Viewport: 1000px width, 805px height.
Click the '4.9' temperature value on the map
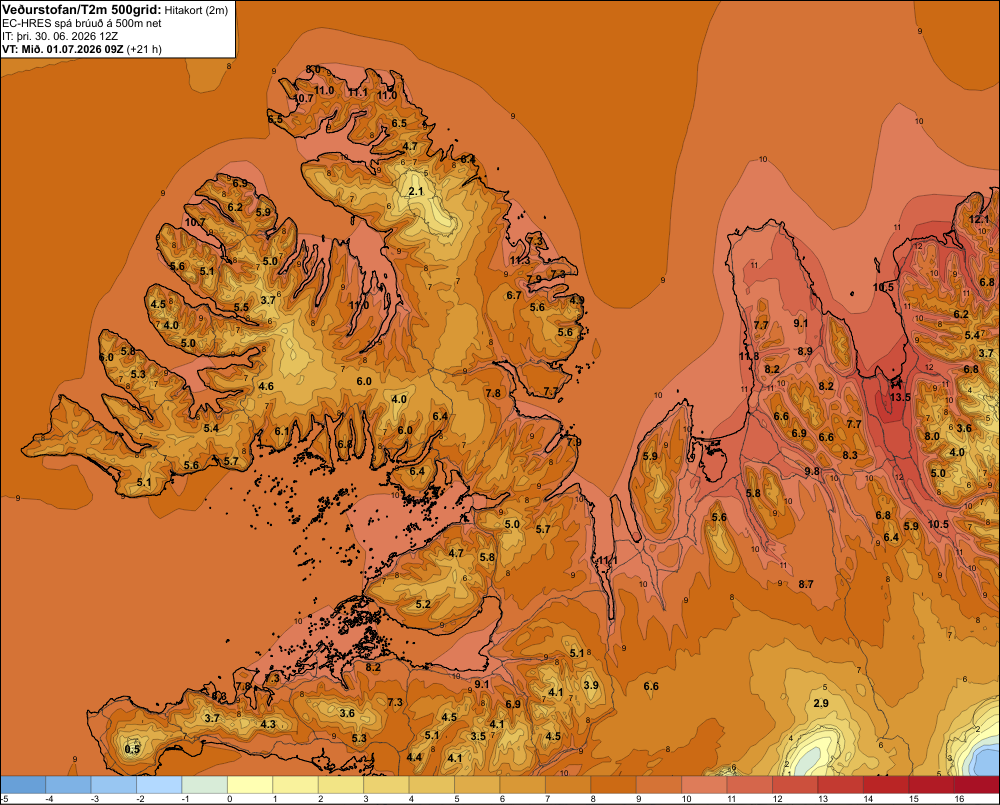577,300
